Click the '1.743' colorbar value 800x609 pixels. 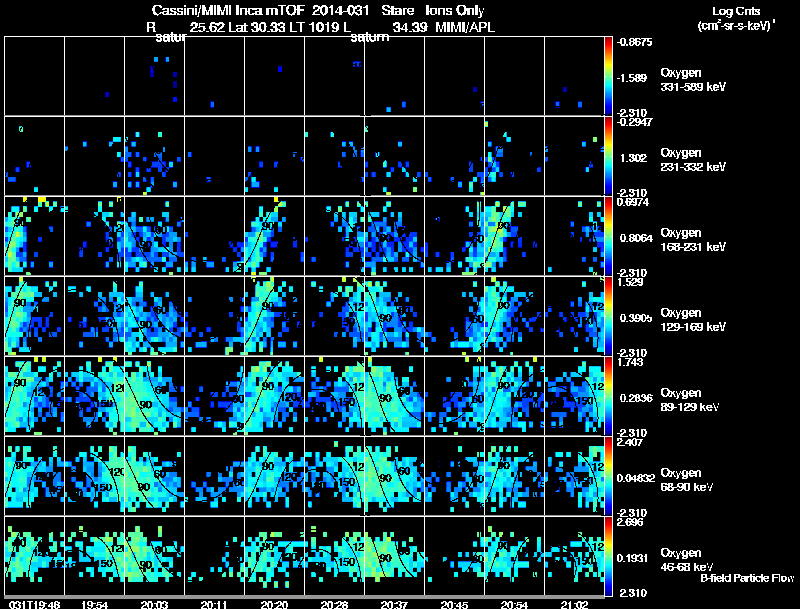631,362
